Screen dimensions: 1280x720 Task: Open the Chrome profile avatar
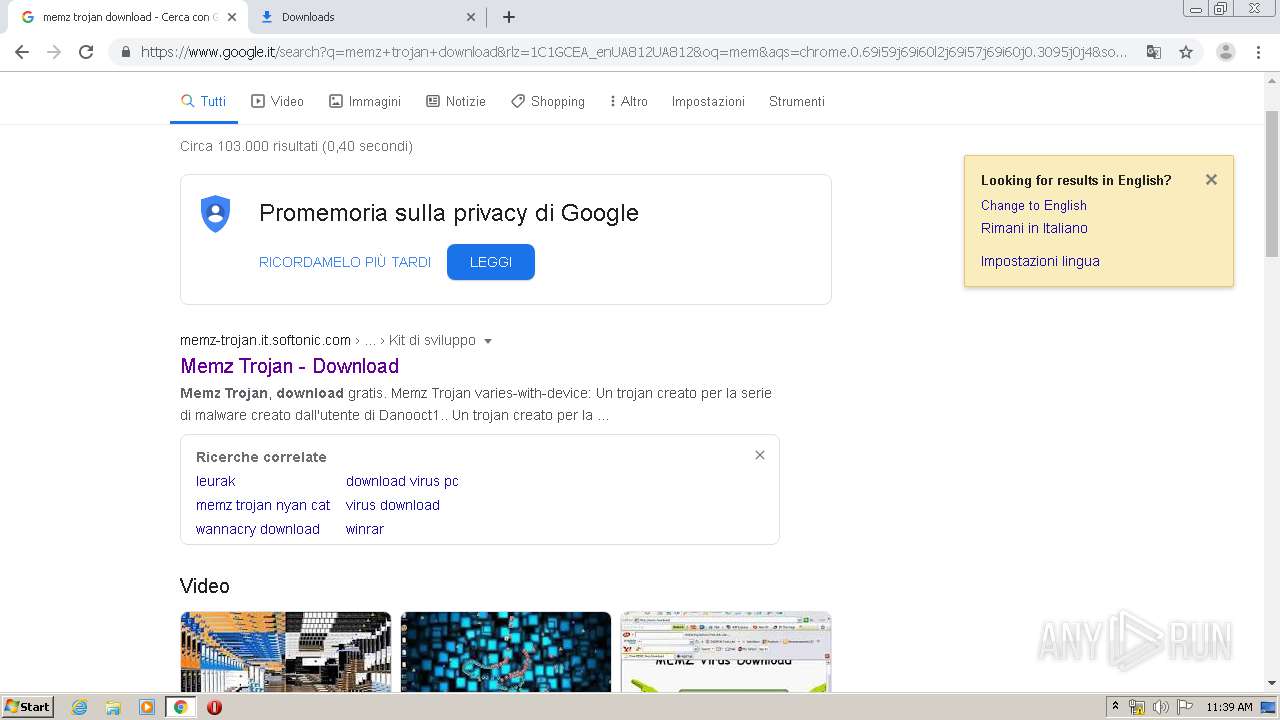click(x=1226, y=52)
